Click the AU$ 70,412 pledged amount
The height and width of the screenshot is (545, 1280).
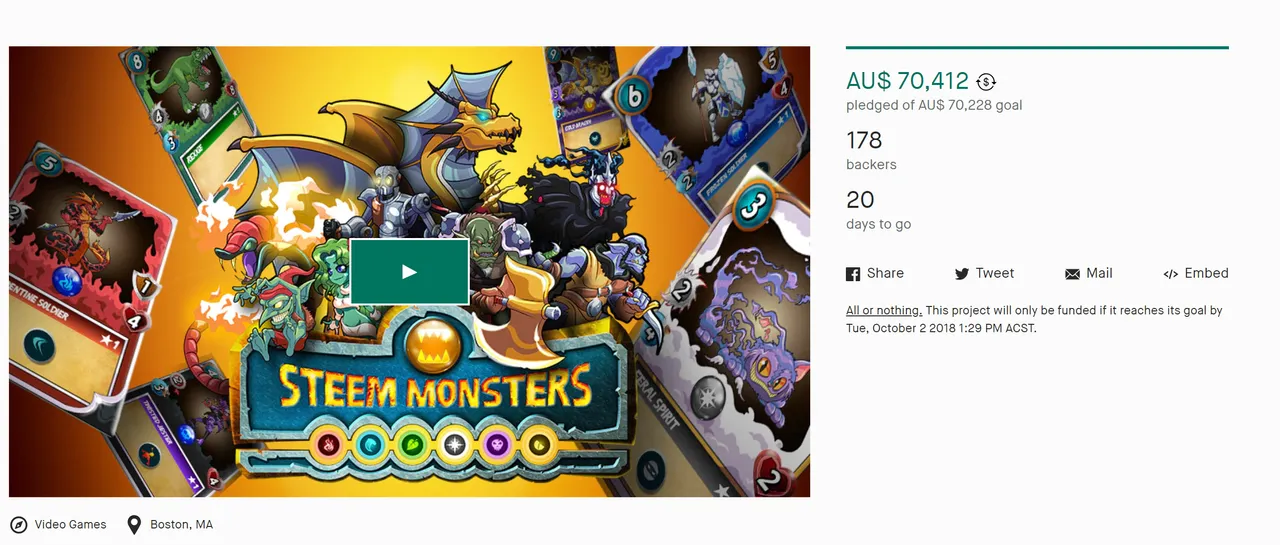(908, 81)
